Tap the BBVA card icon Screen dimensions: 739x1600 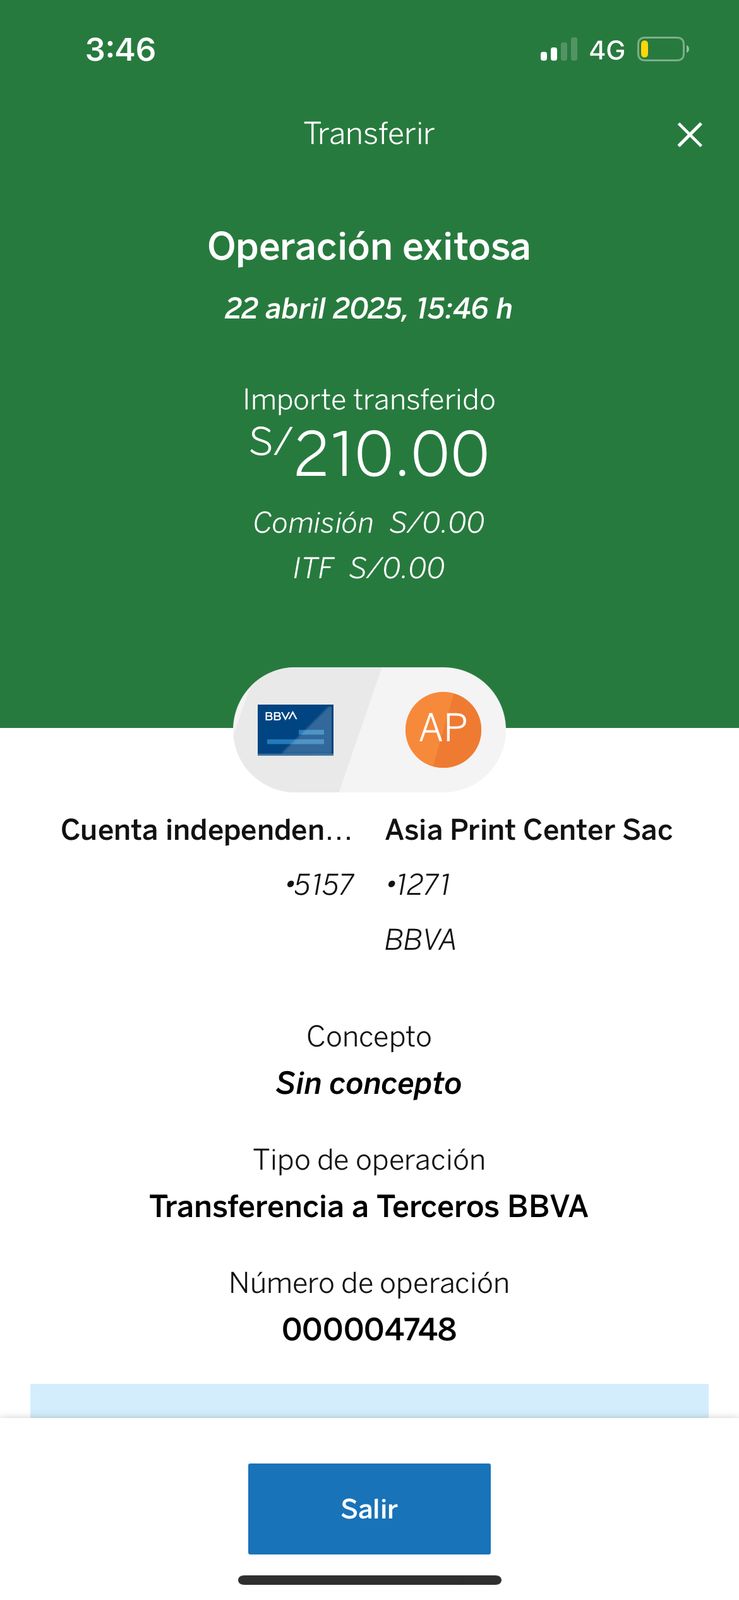(296, 730)
